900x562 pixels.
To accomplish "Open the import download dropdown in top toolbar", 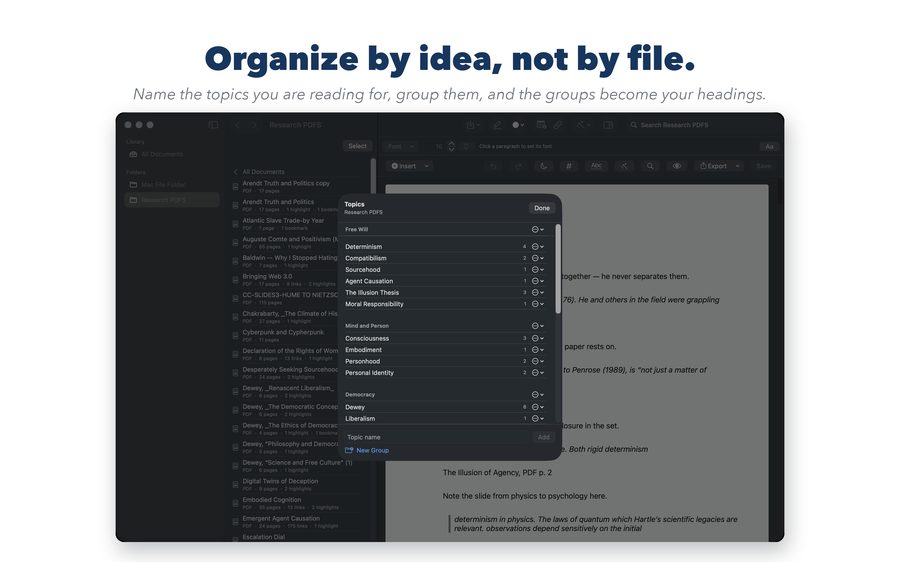I will (x=472, y=125).
